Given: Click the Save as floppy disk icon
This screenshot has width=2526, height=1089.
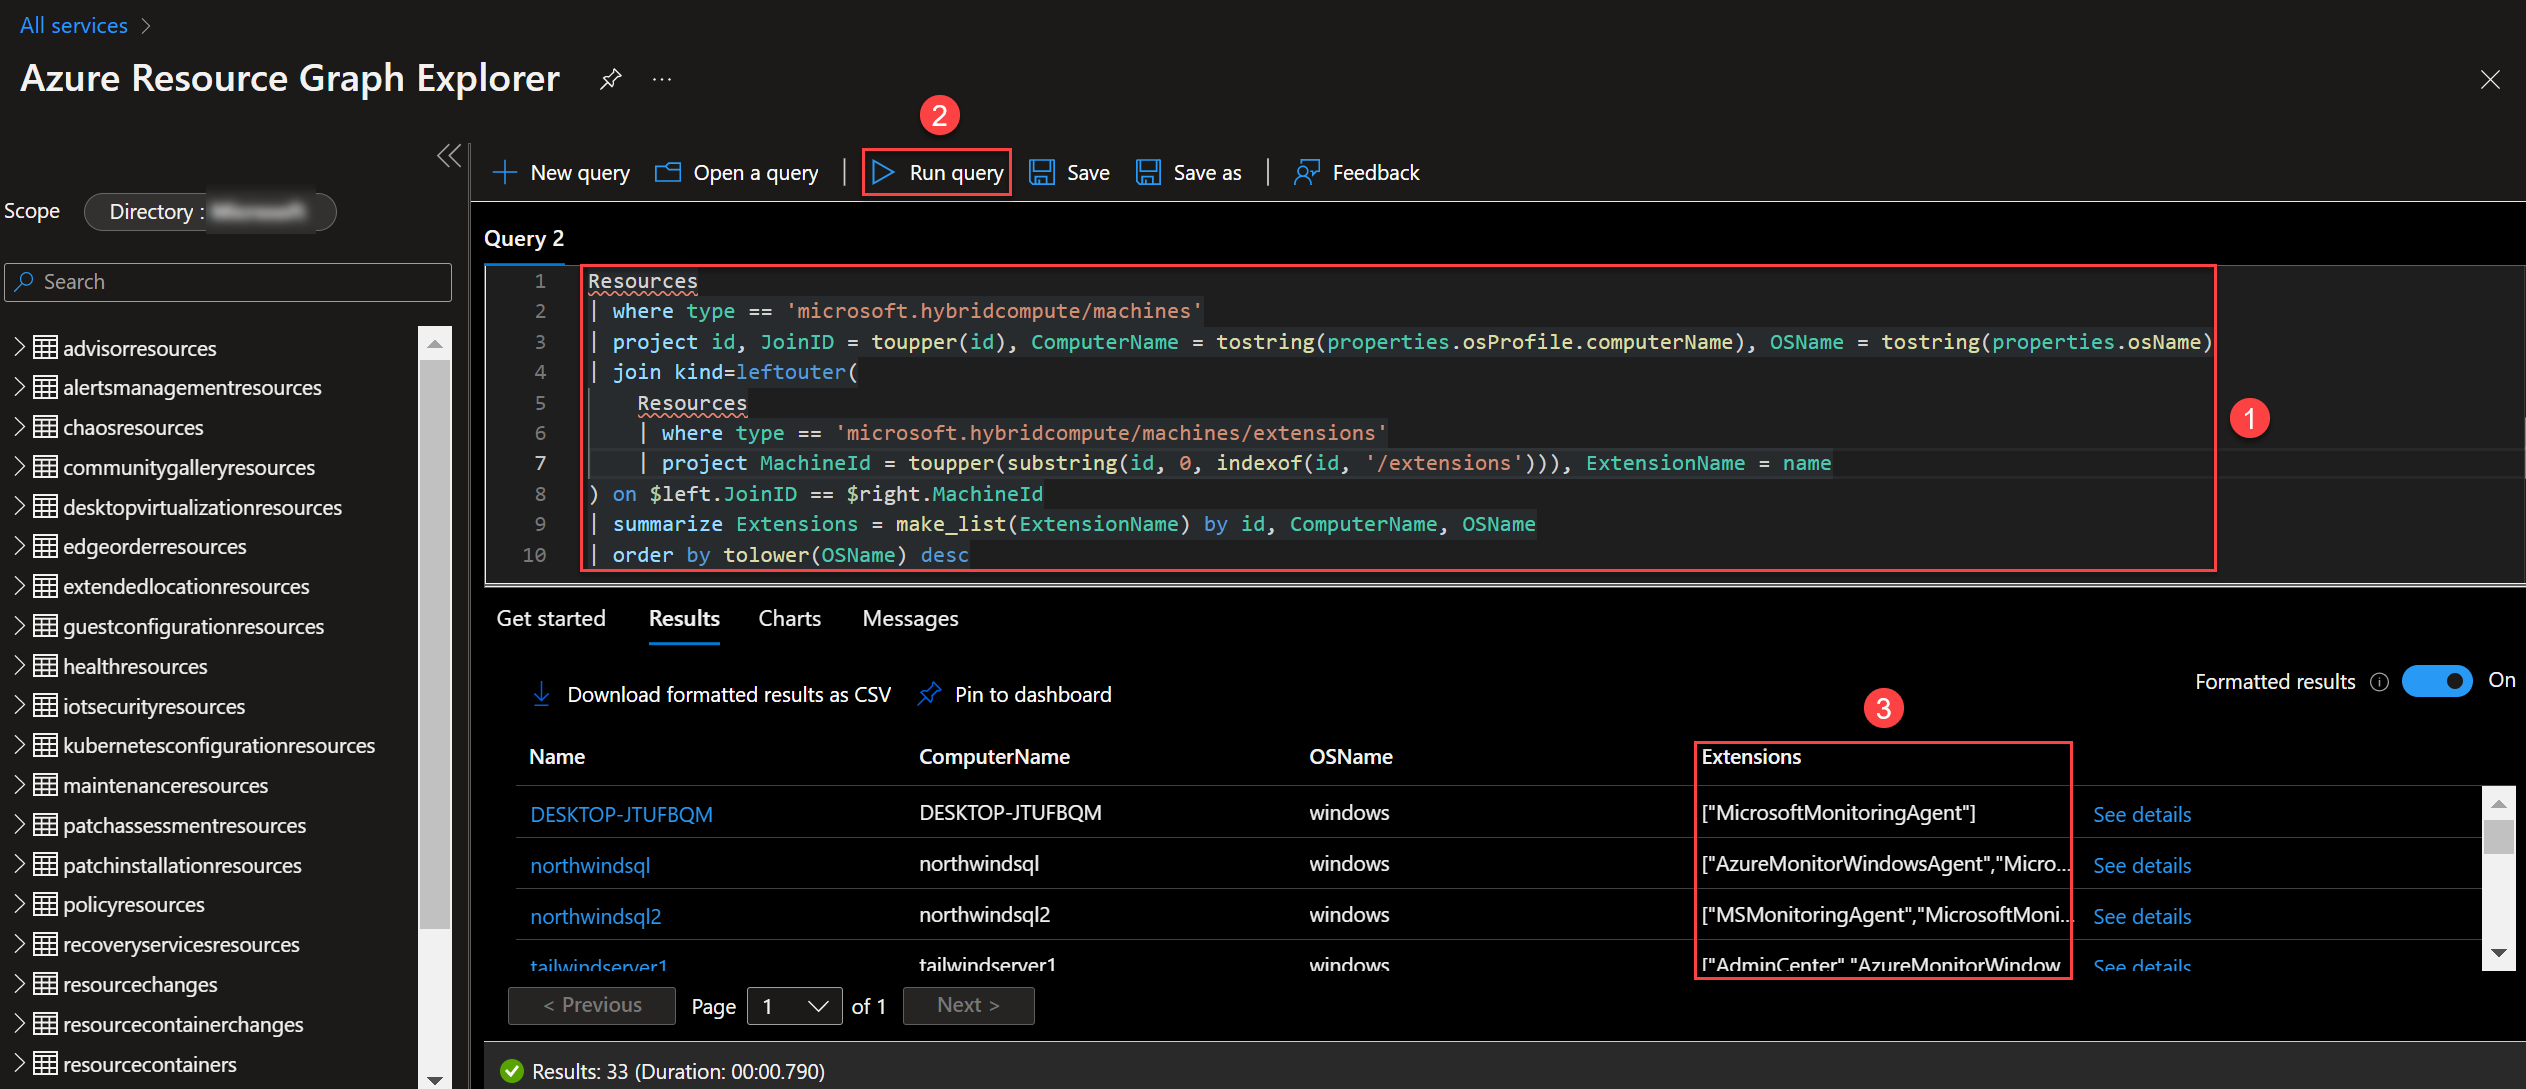Looking at the screenshot, I should 1148,172.
